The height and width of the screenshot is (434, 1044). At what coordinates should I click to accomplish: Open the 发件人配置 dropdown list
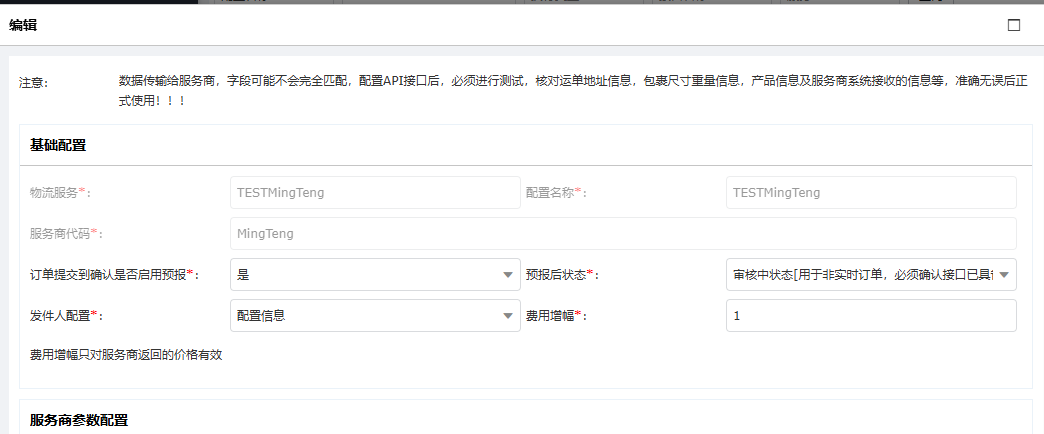point(374,315)
